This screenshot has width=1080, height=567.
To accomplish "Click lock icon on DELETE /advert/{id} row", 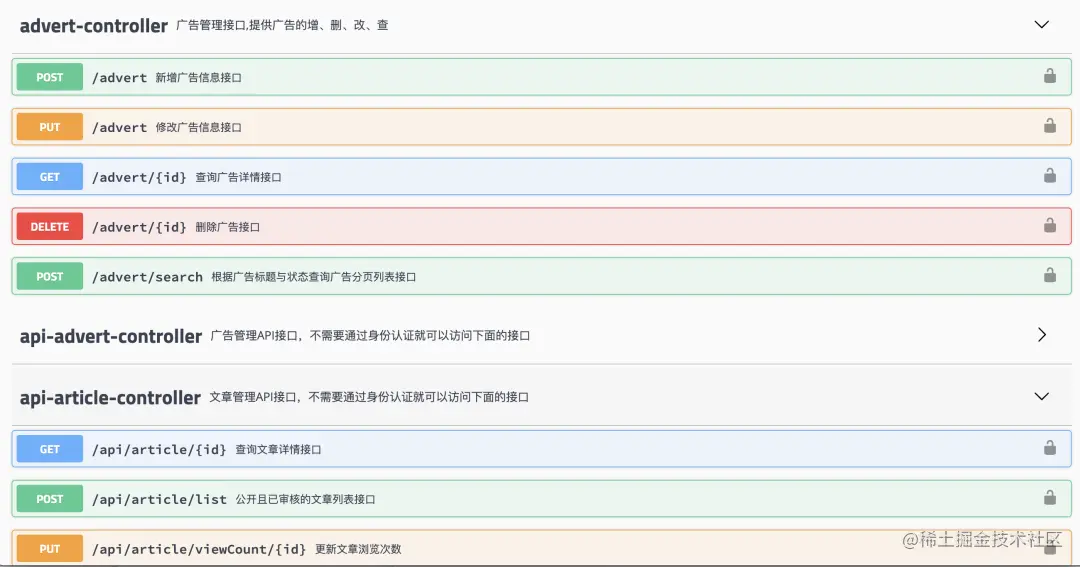I will click(x=1050, y=225).
